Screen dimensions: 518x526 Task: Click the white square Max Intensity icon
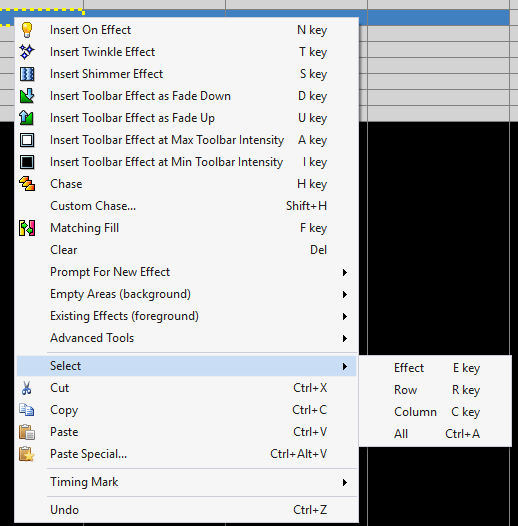pyautogui.click(x=27, y=140)
